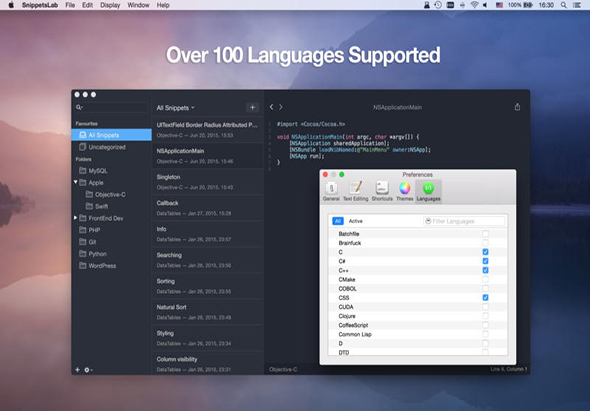Click the sidebar gear settings icon
Image resolution: width=590 pixels, height=411 pixels.
87,370
